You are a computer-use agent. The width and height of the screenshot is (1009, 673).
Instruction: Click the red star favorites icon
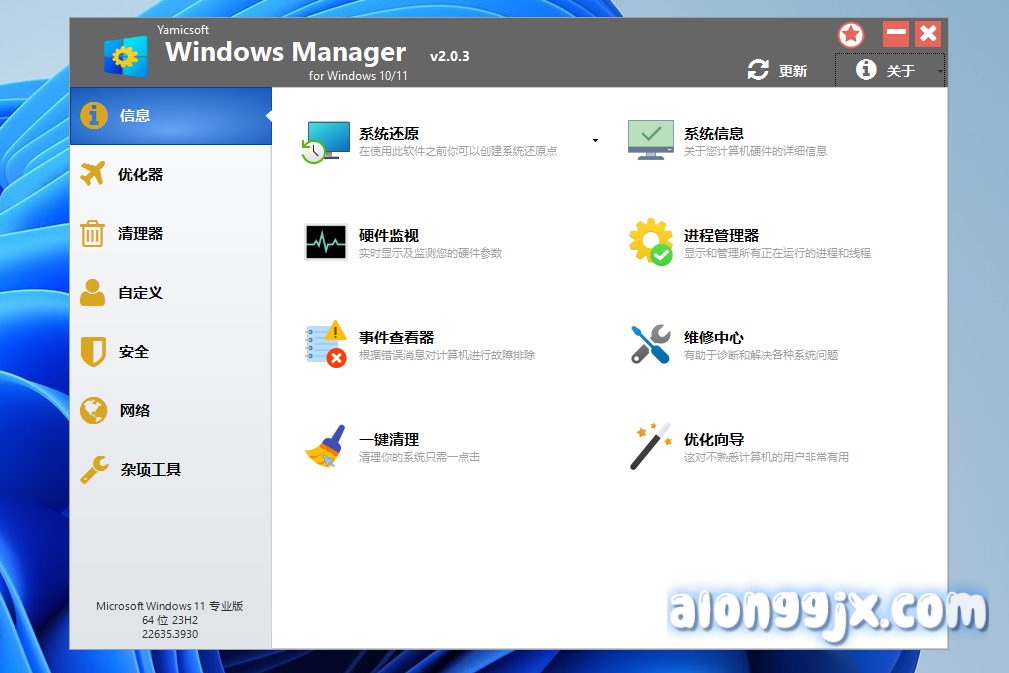click(x=851, y=35)
